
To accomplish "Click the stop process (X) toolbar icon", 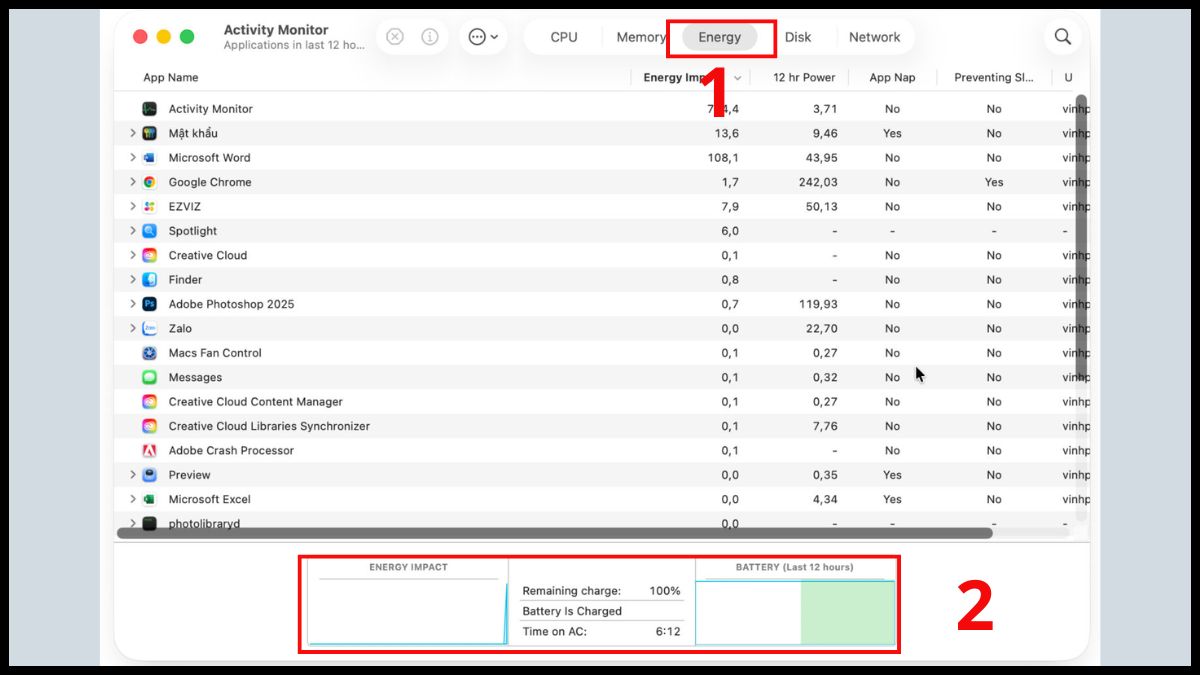I will 395,37.
